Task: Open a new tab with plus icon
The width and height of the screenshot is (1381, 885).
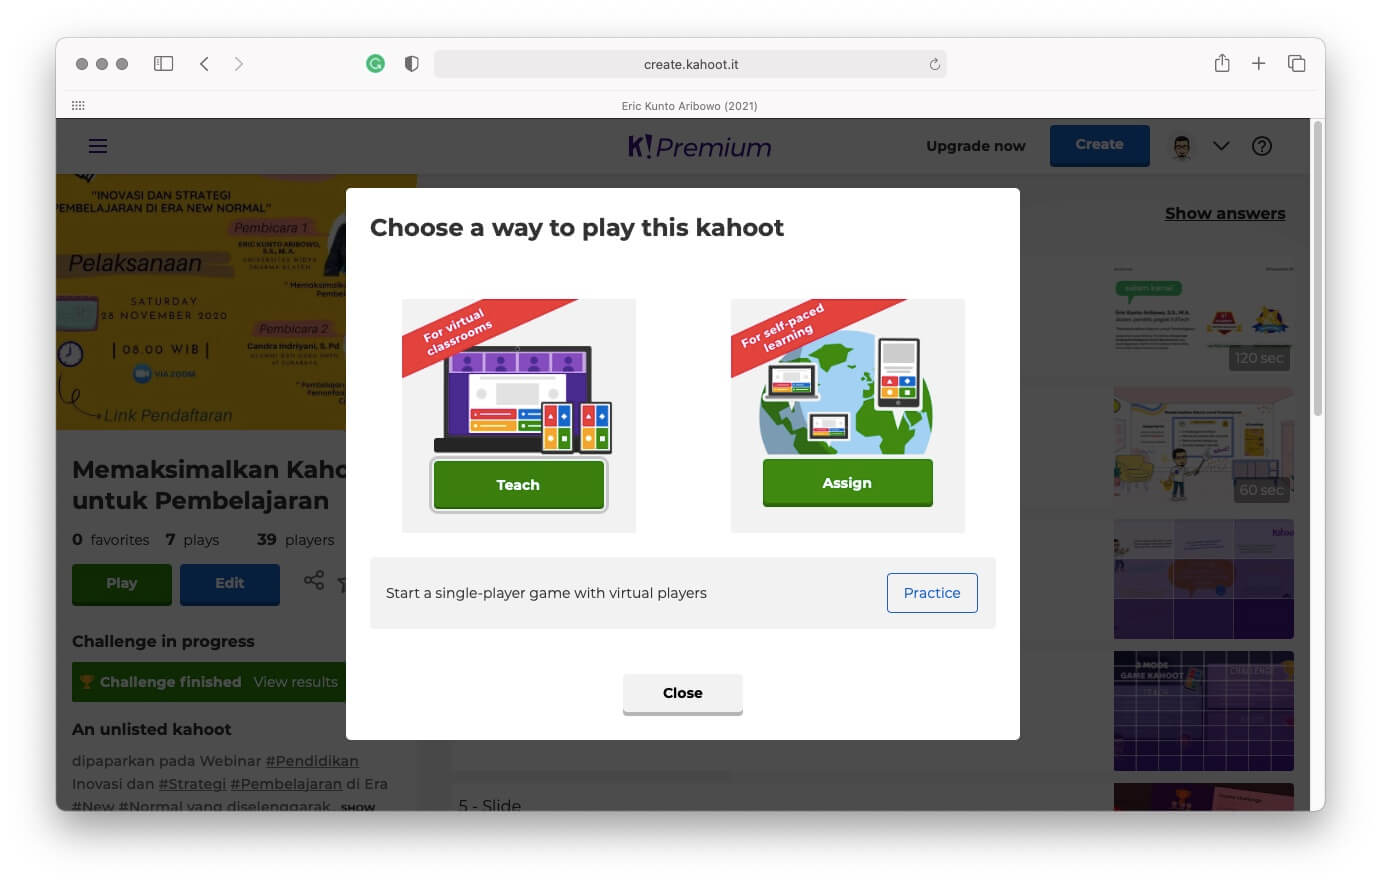Action: click(x=1259, y=64)
